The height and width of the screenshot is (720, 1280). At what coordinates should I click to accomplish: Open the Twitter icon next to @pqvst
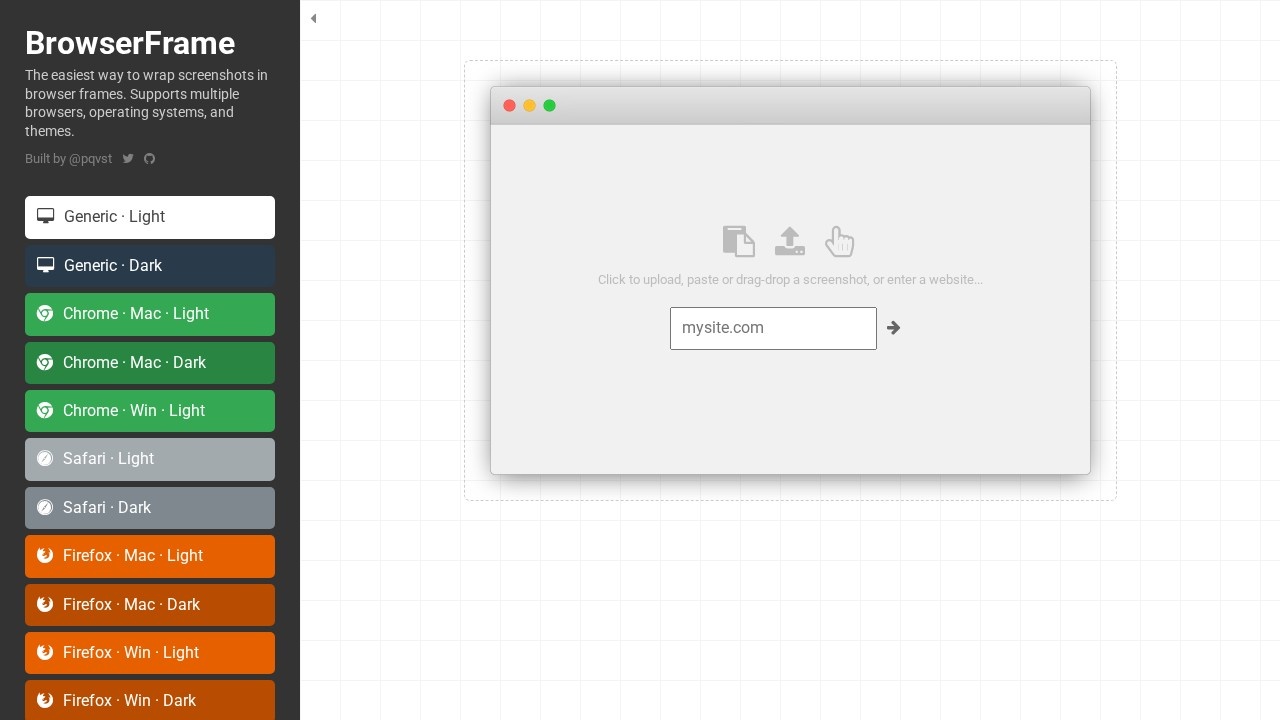(x=128, y=159)
